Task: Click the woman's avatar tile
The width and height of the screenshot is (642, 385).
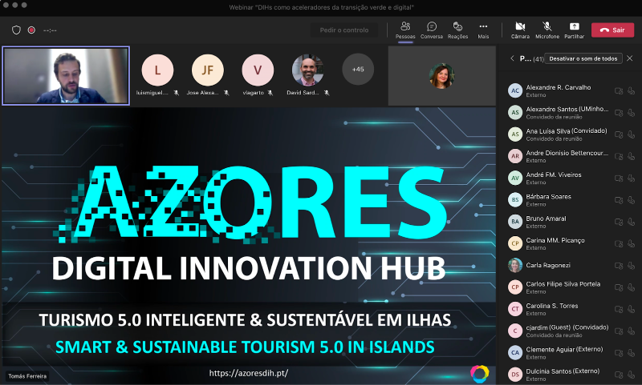Action: [x=441, y=76]
